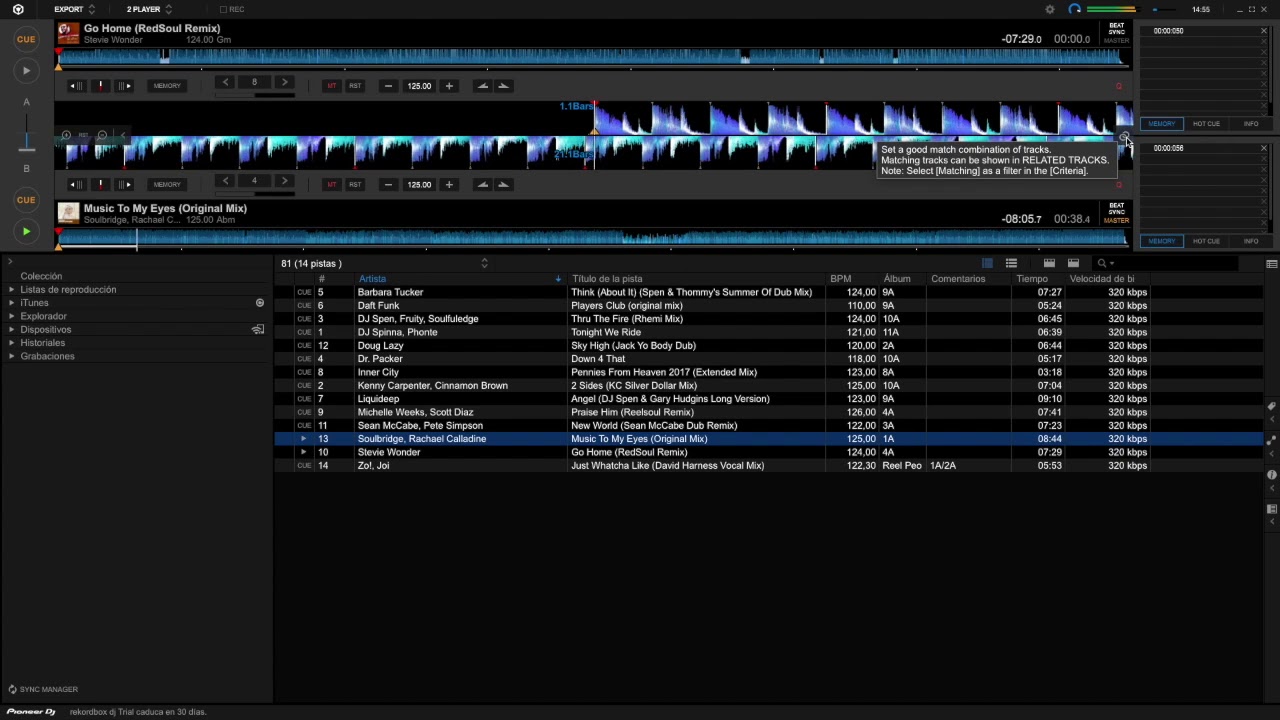The height and width of the screenshot is (720, 1280).
Task: Jump to next cue on deck B
Action: click(x=125, y=185)
